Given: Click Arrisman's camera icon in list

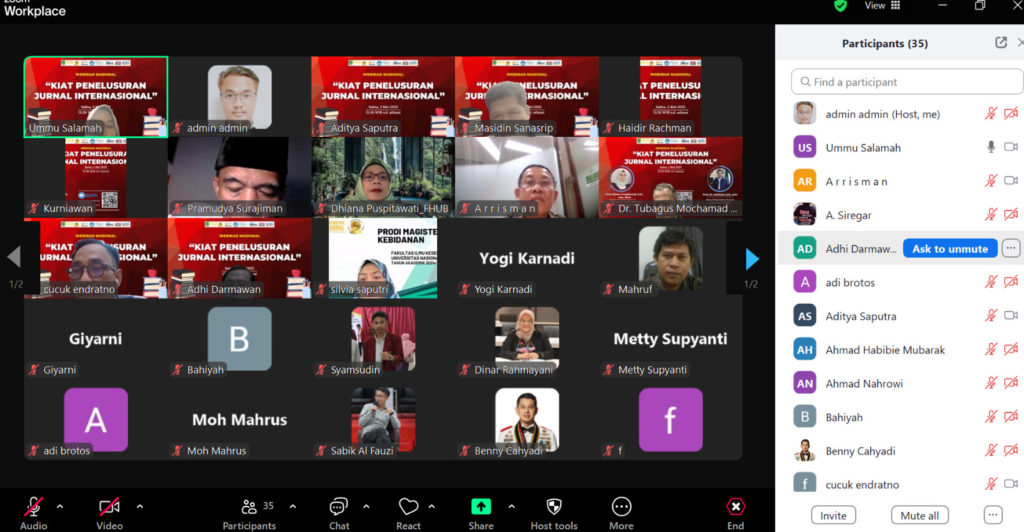Looking at the screenshot, I should click(x=1011, y=181).
